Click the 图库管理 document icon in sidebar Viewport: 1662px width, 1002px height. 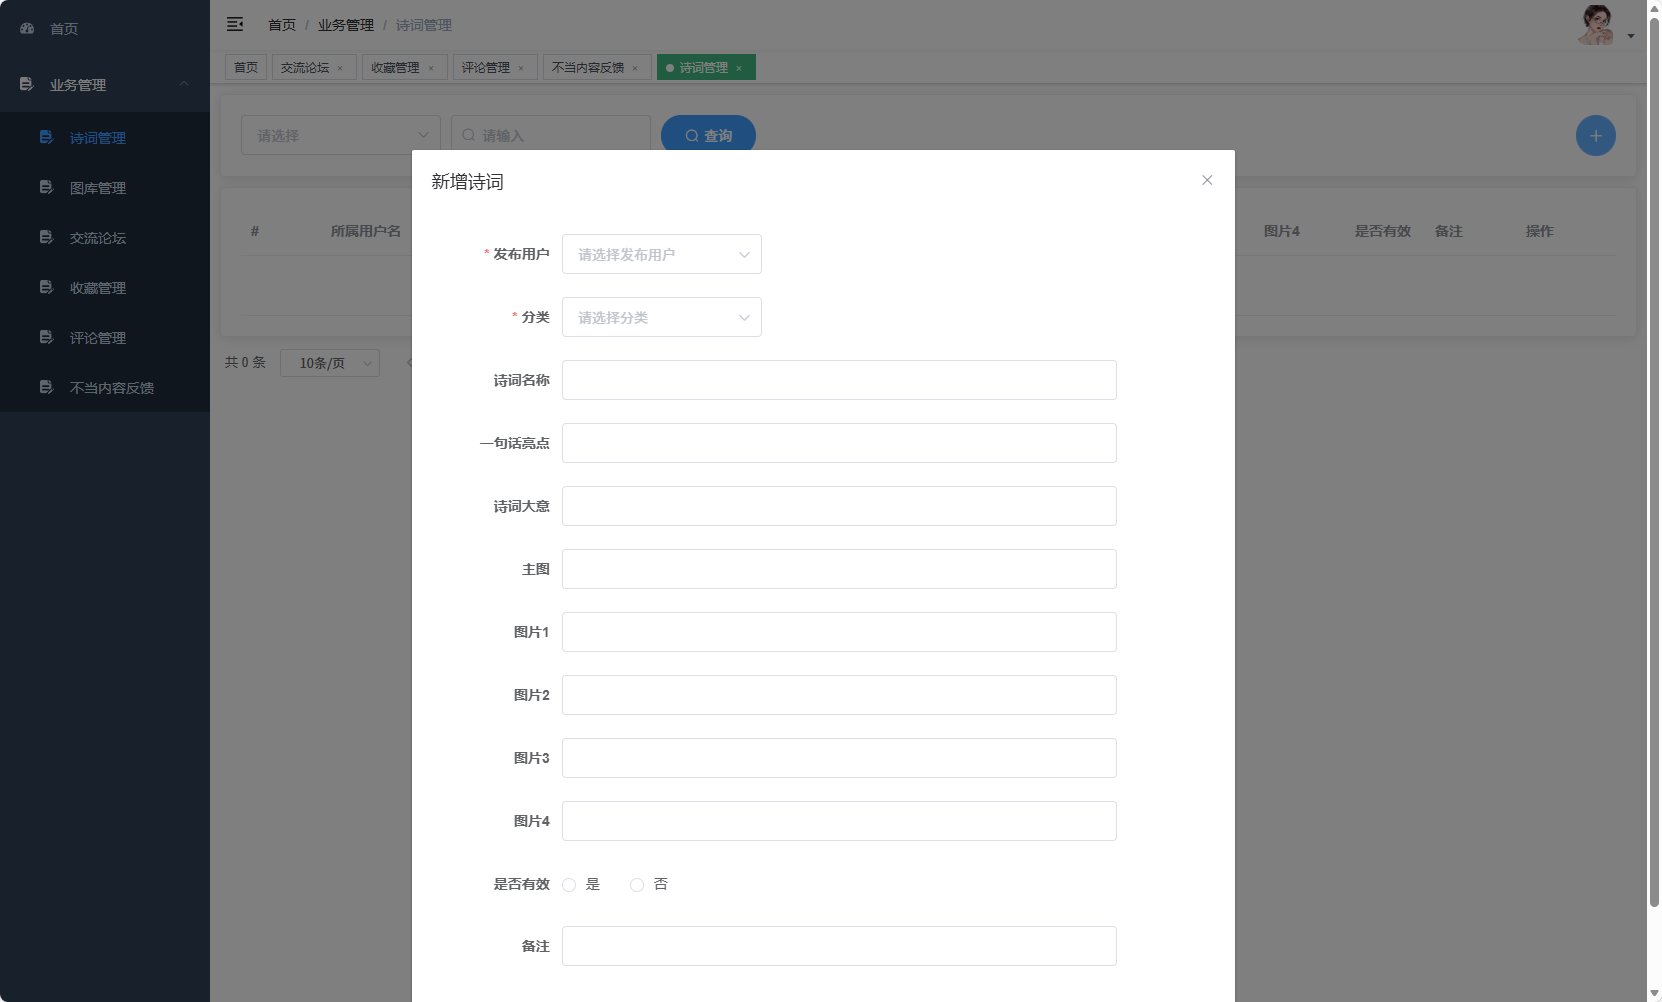point(46,187)
